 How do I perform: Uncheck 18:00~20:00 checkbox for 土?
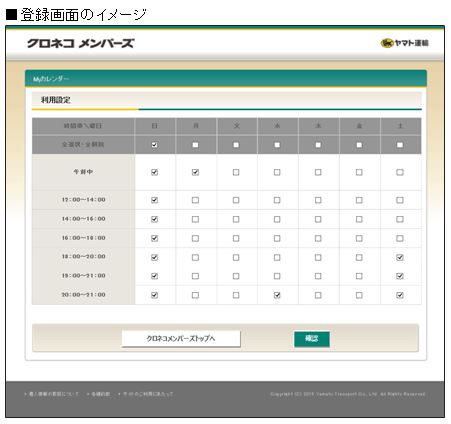click(x=400, y=257)
